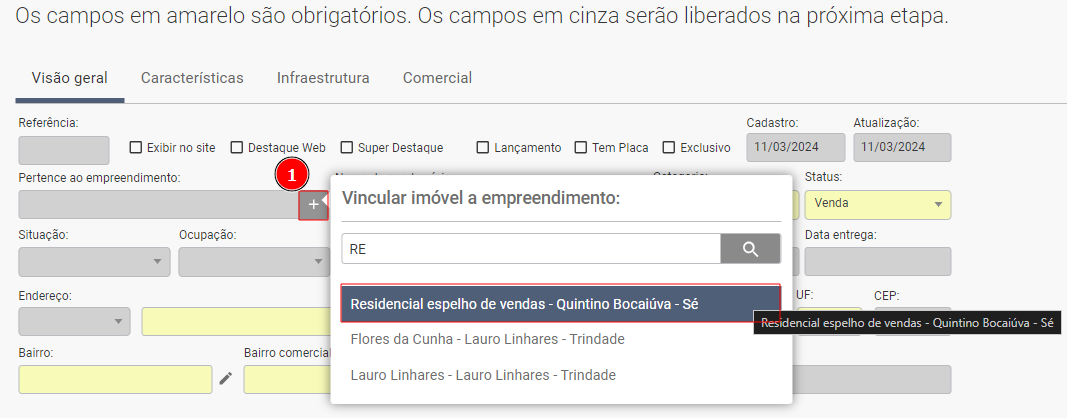Switch to the Características tab
Image resolution: width=1067 pixels, height=418 pixels.
coord(192,78)
